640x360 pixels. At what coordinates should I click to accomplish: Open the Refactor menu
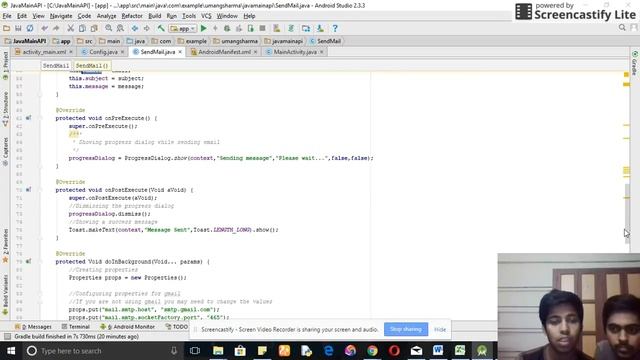tap(132, 16)
